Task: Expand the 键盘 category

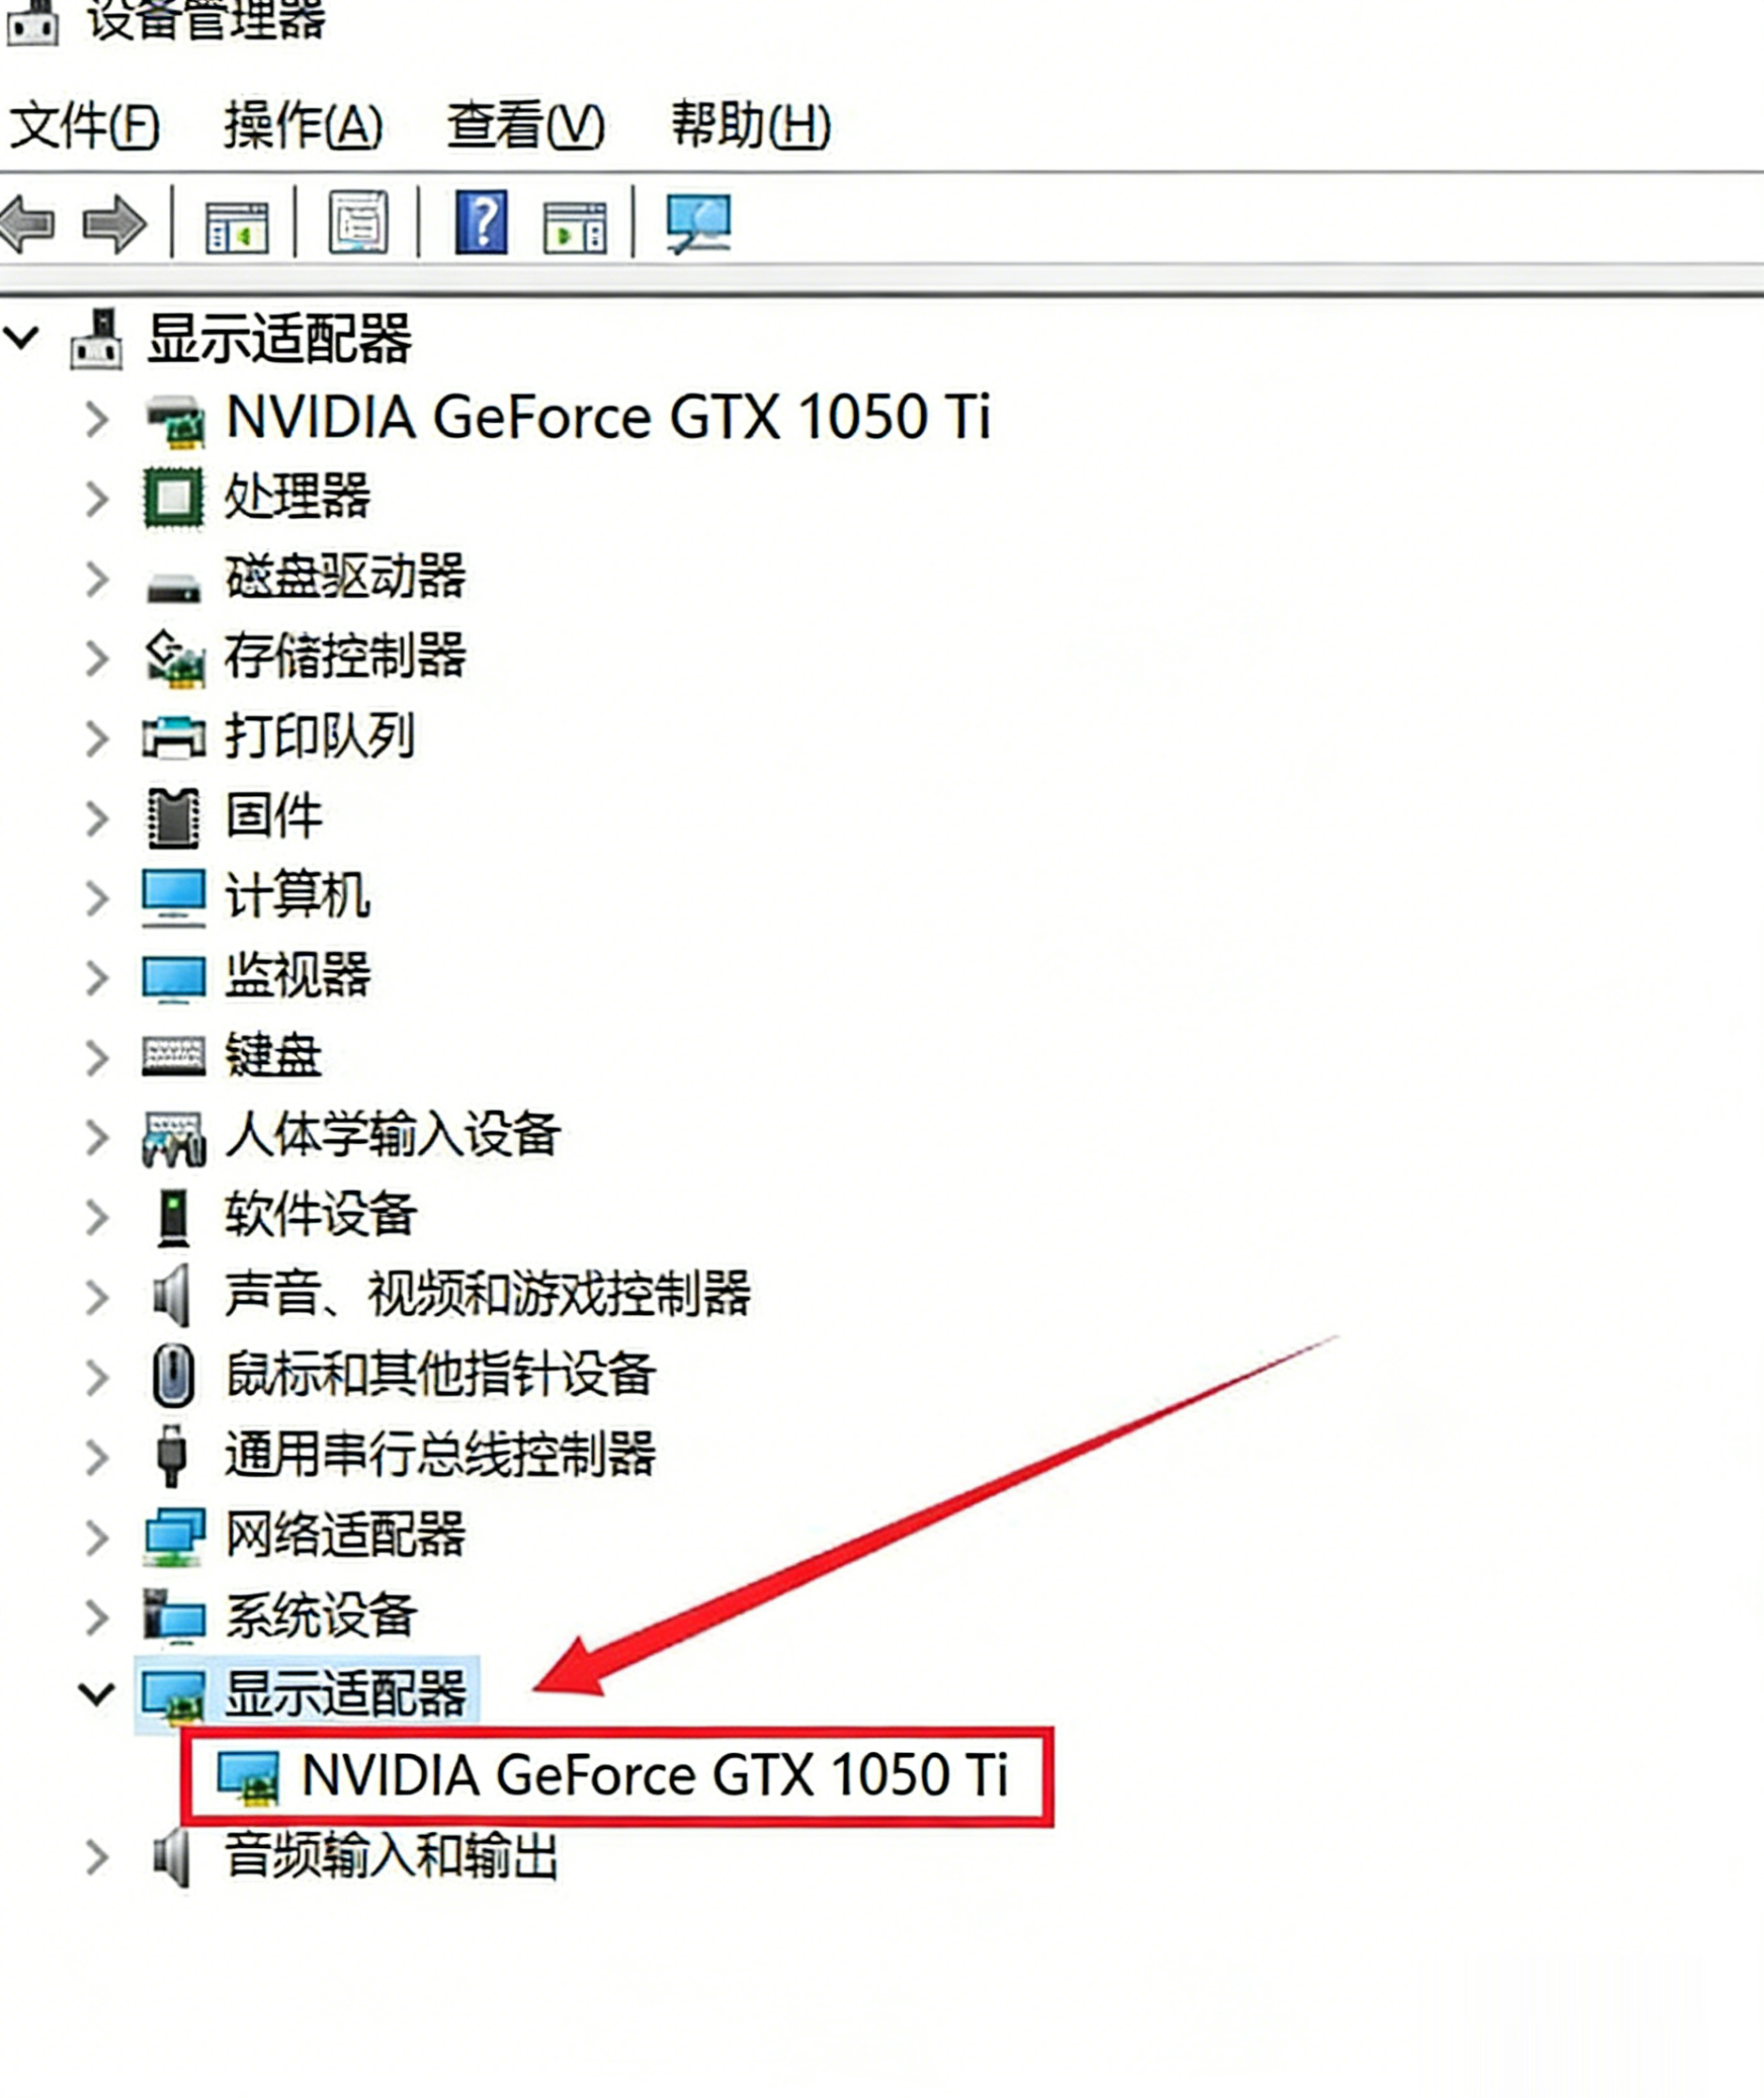Action: pos(96,1057)
